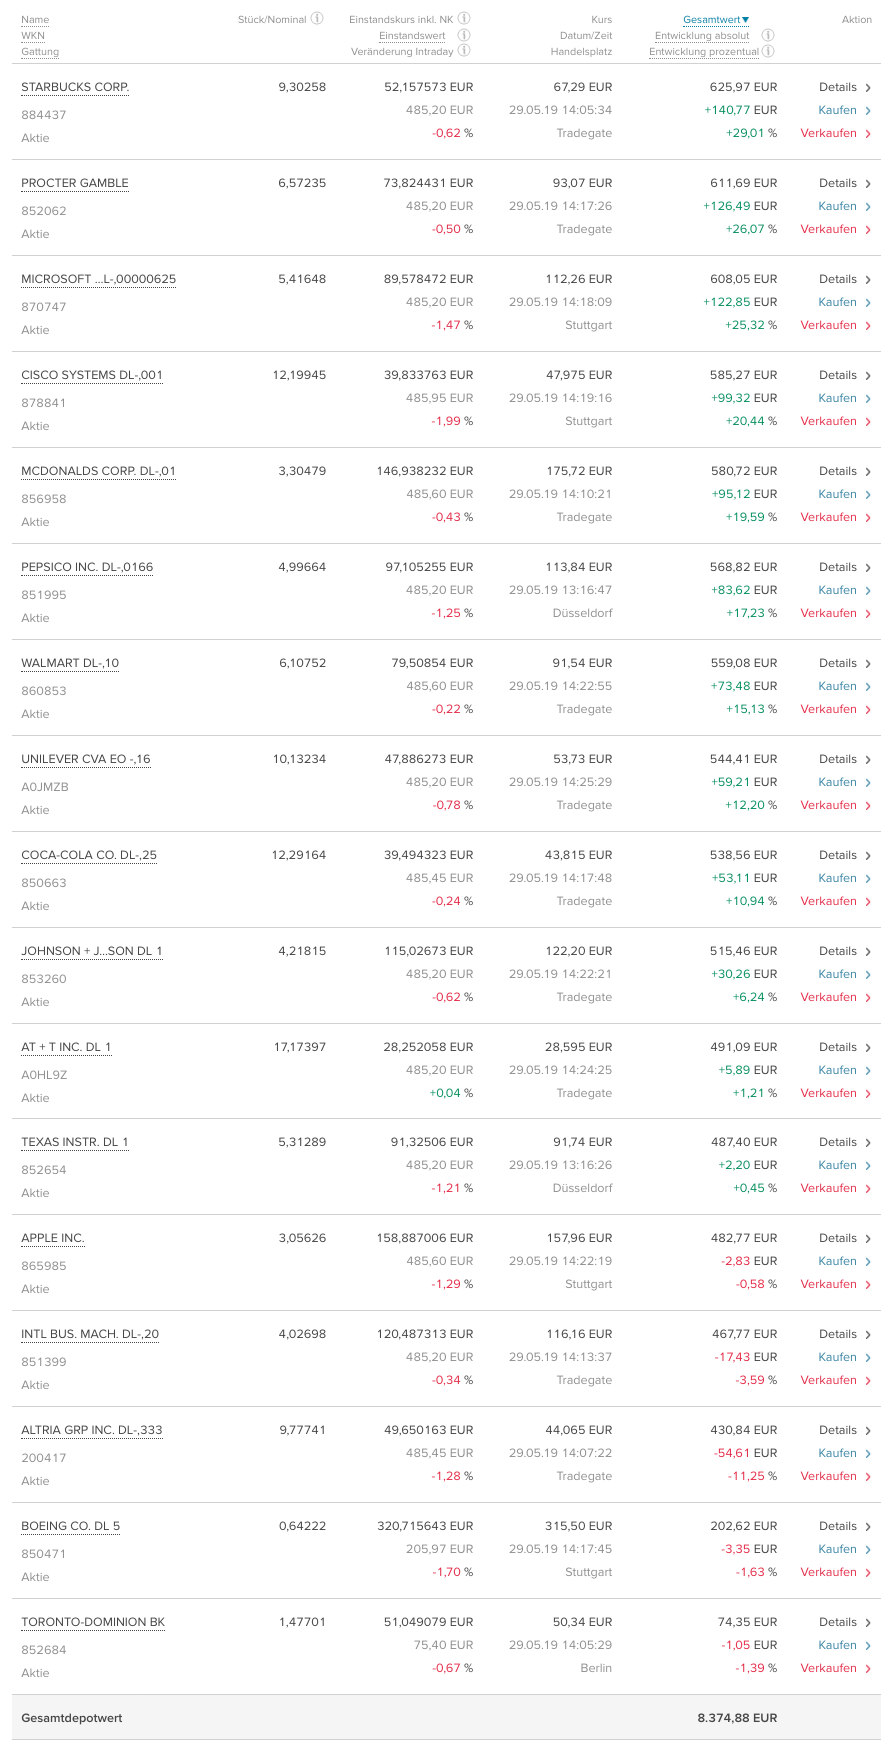Open the Toronto-Dominion BK stock link
This screenshot has height=1759, width=896.
tap(93, 1622)
